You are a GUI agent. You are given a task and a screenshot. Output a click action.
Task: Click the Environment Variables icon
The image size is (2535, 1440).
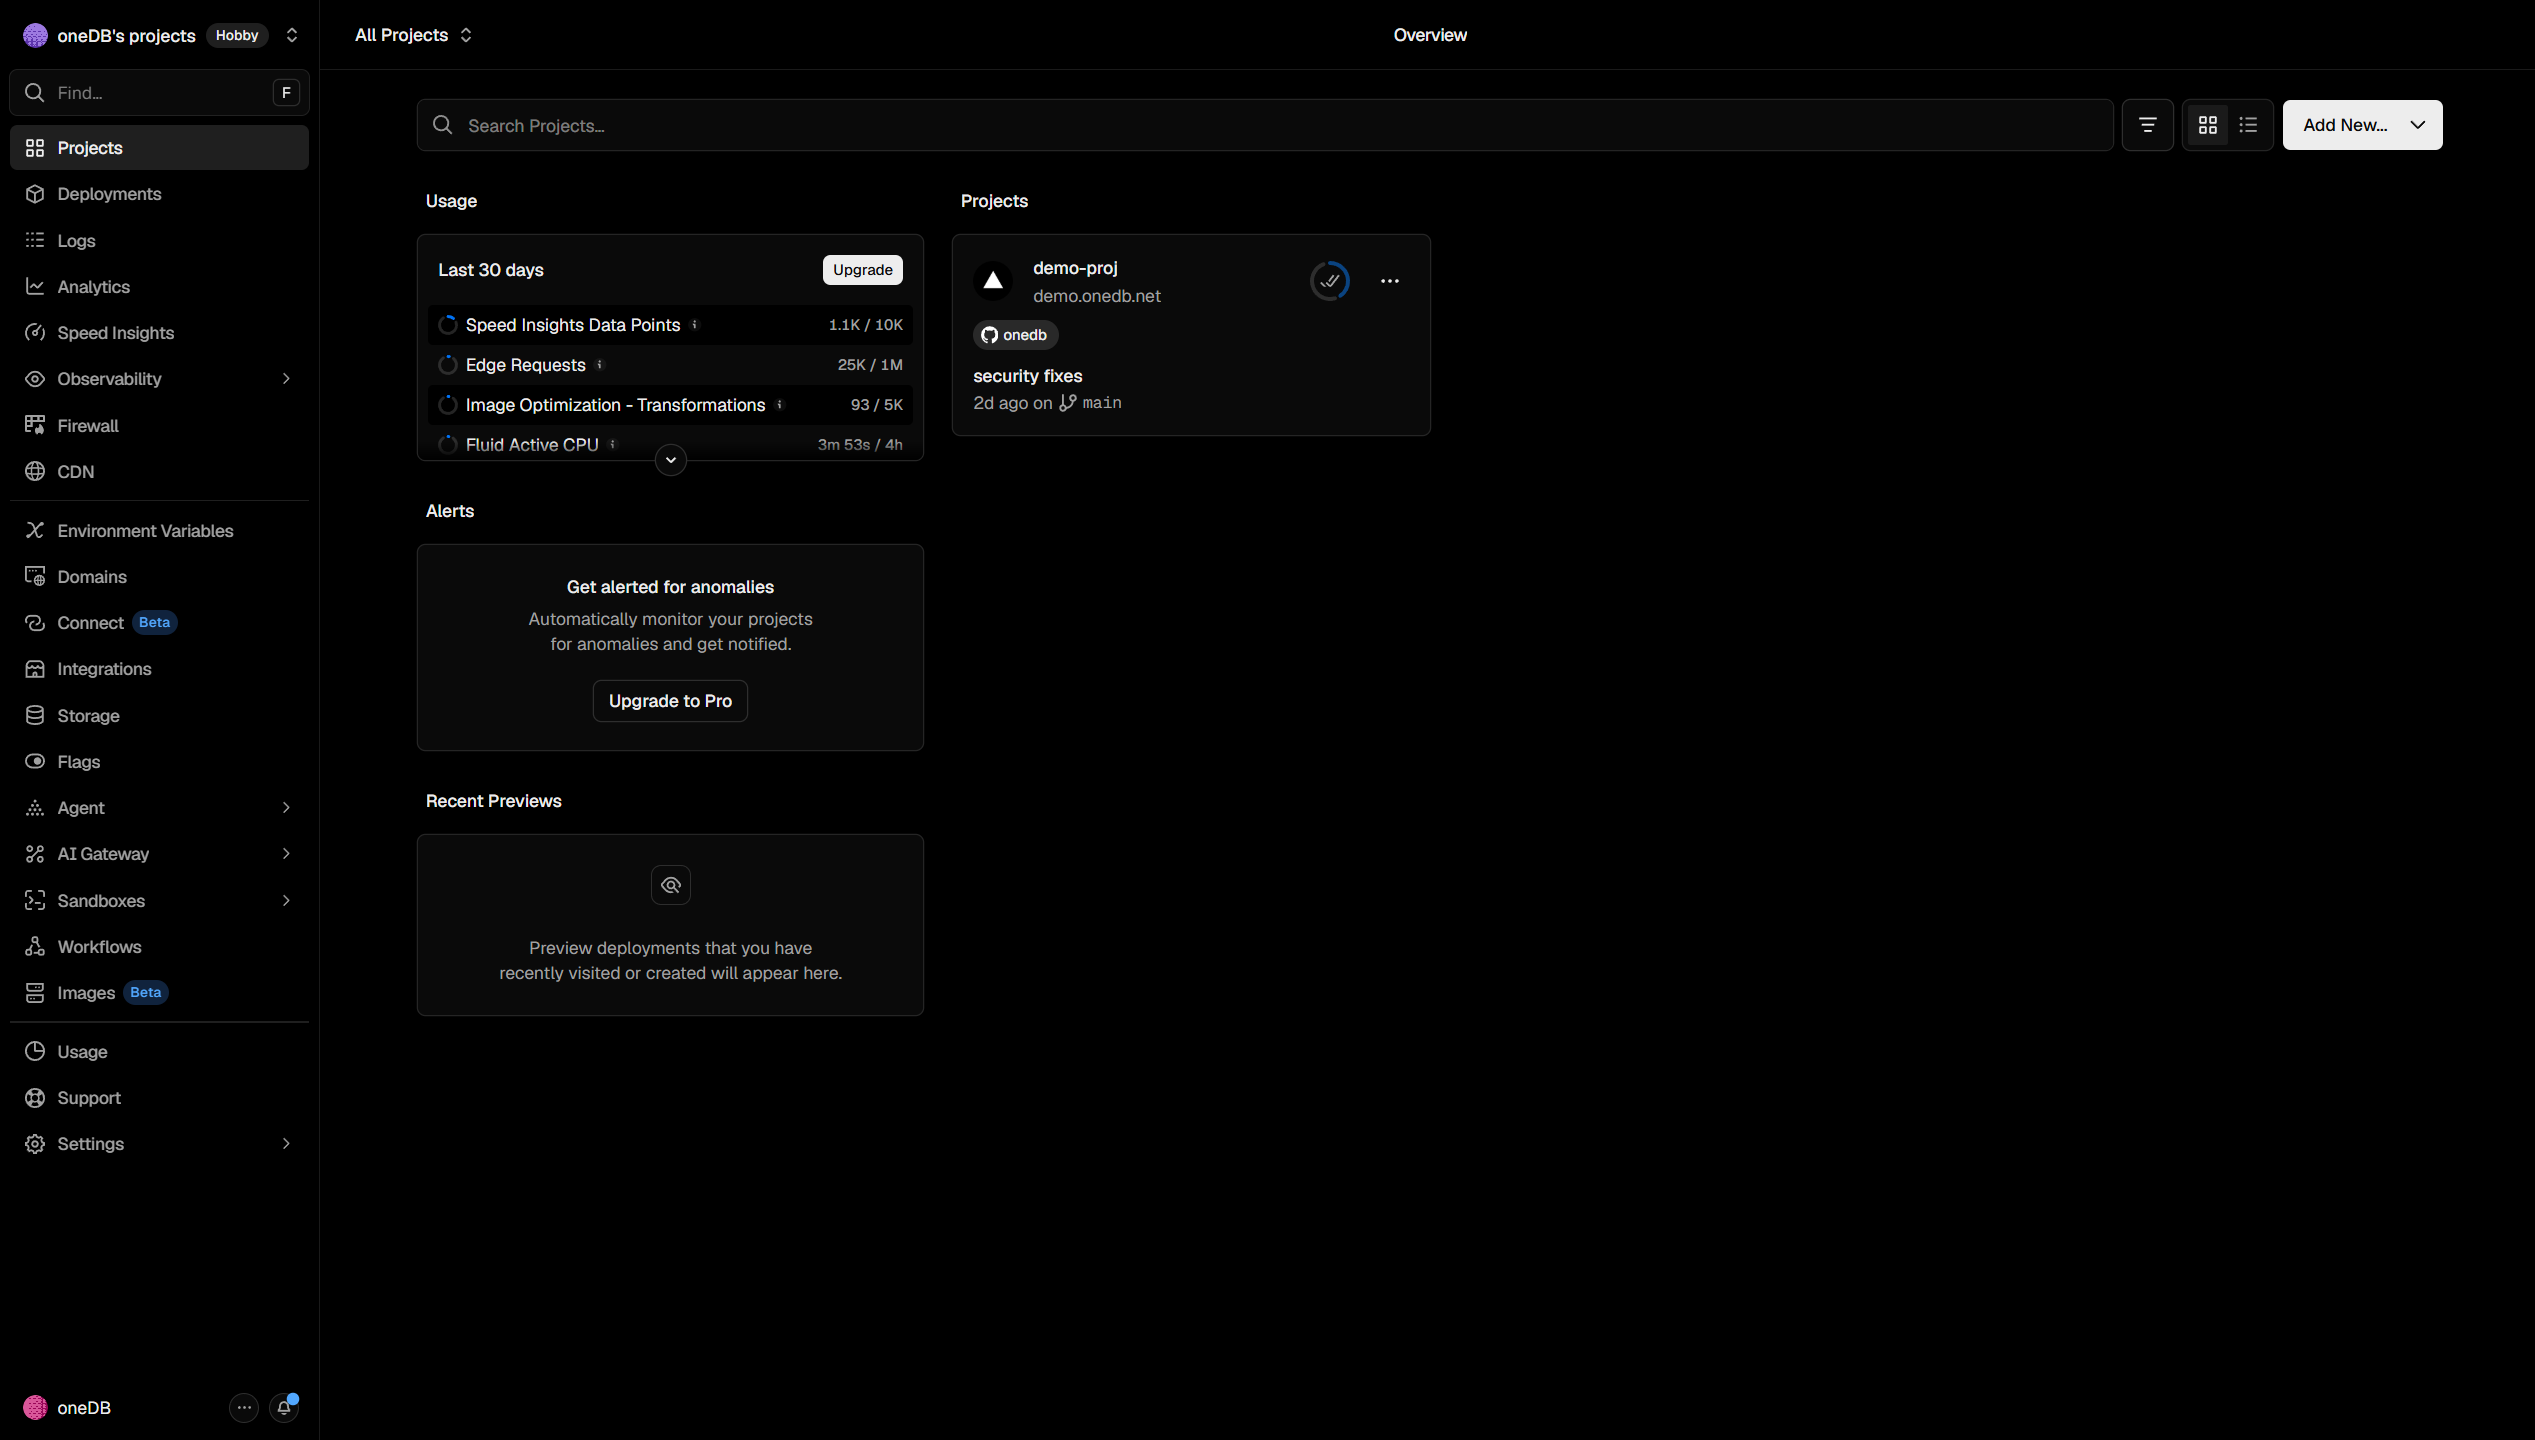(x=35, y=530)
